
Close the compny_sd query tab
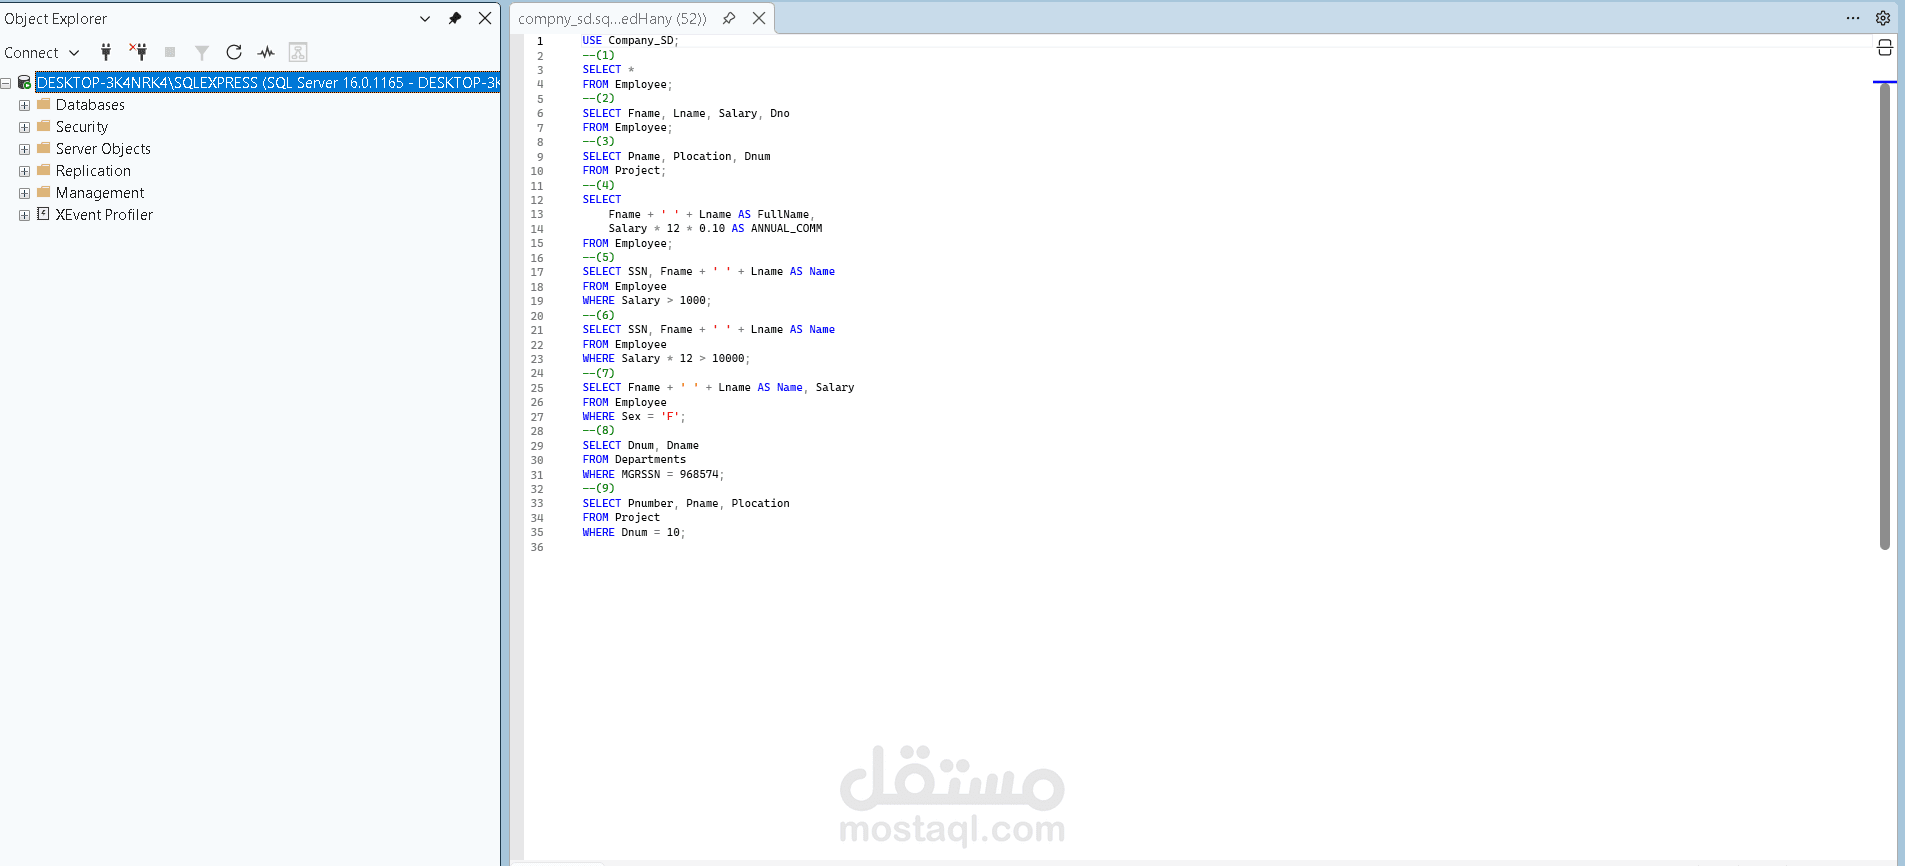759,18
